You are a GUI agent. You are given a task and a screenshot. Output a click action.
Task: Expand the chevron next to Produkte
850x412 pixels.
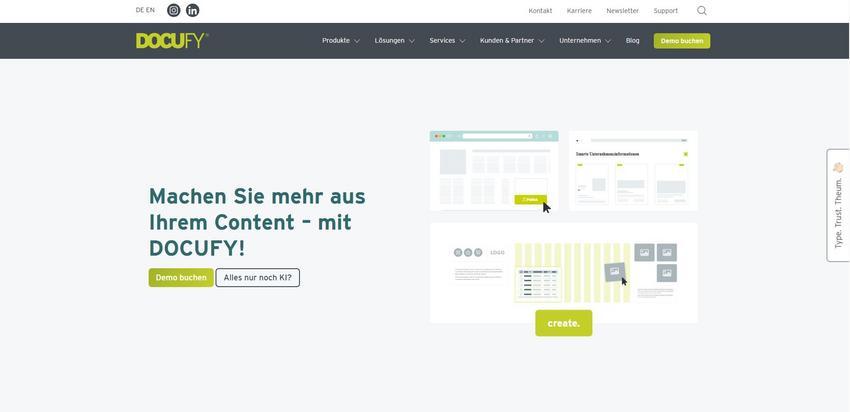tap(357, 41)
